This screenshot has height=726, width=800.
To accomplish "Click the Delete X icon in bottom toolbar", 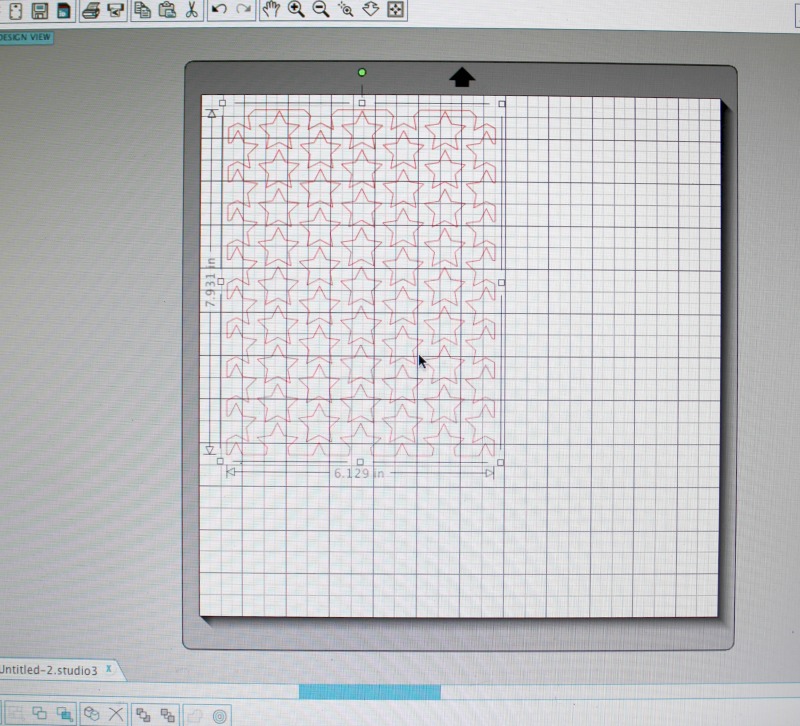I will (x=116, y=714).
